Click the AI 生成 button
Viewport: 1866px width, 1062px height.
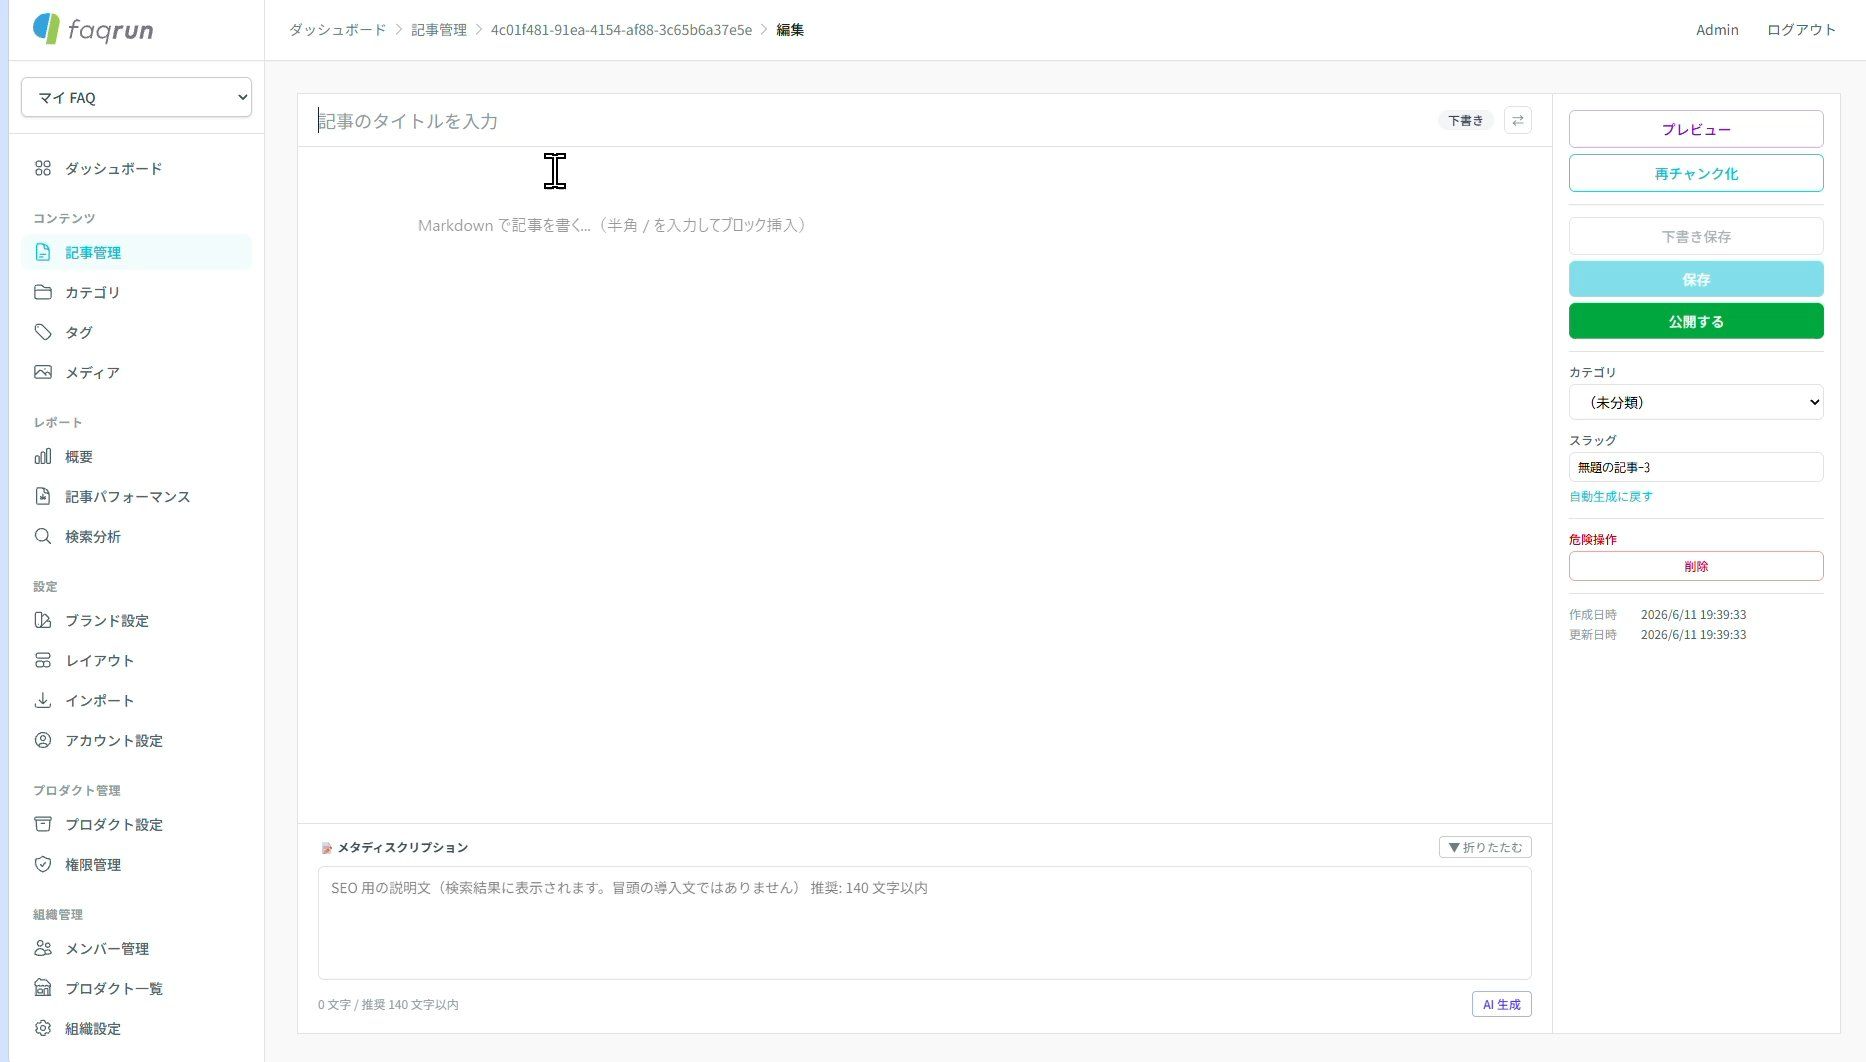[x=1501, y=1004]
